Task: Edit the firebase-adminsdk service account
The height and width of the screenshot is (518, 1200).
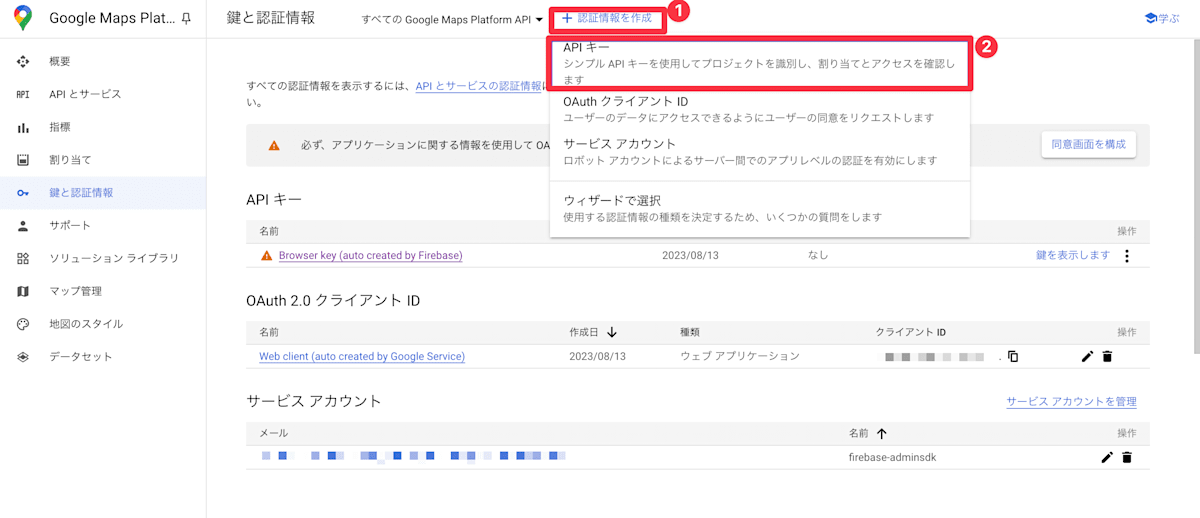Action: (1107, 457)
